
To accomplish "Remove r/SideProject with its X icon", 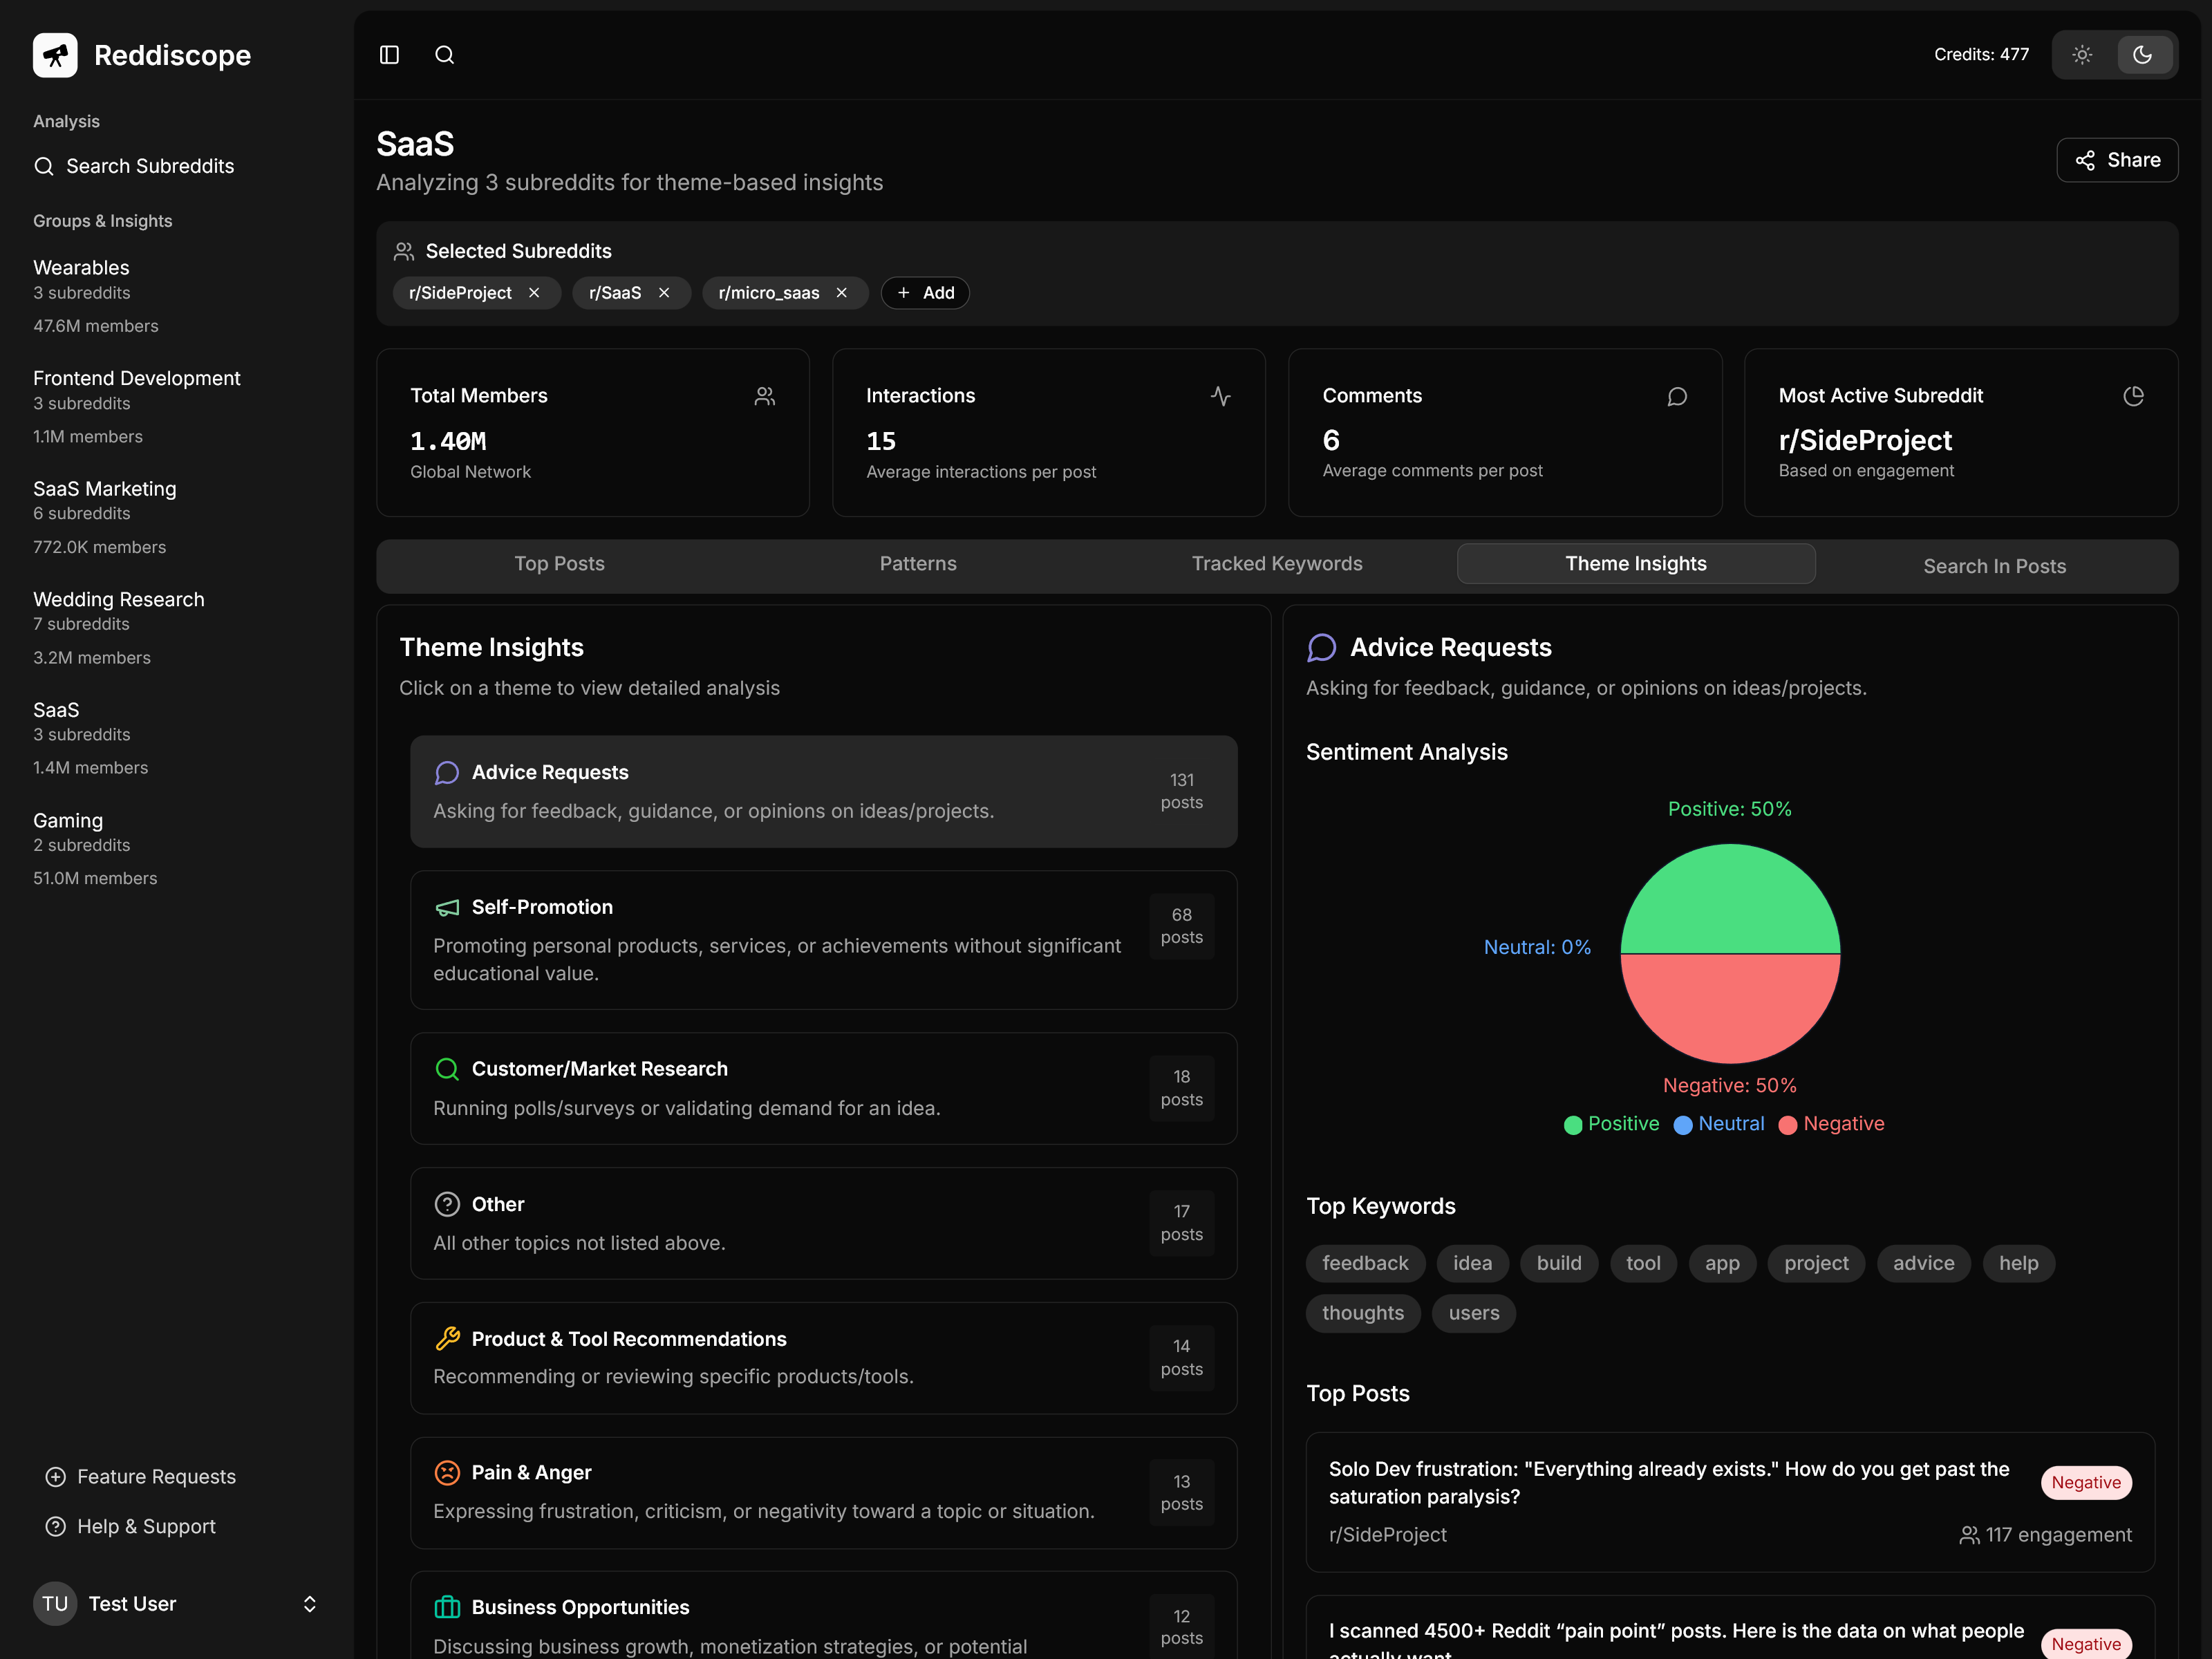I will (534, 293).
